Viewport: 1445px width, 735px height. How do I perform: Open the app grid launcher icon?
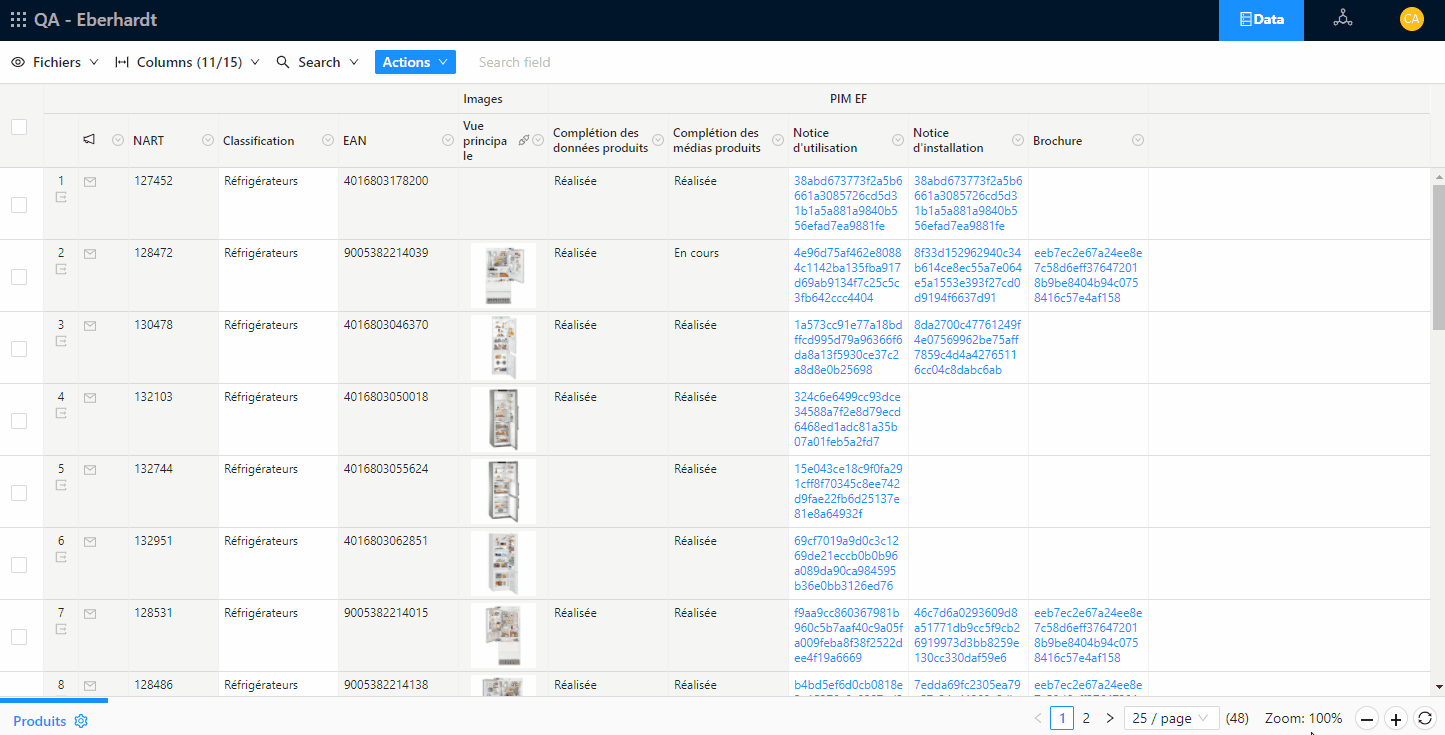click(18, 20)
